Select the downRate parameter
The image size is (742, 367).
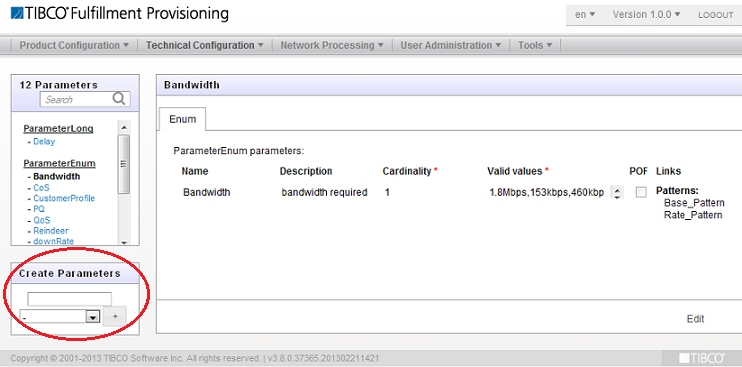click(x=53, y=241)
